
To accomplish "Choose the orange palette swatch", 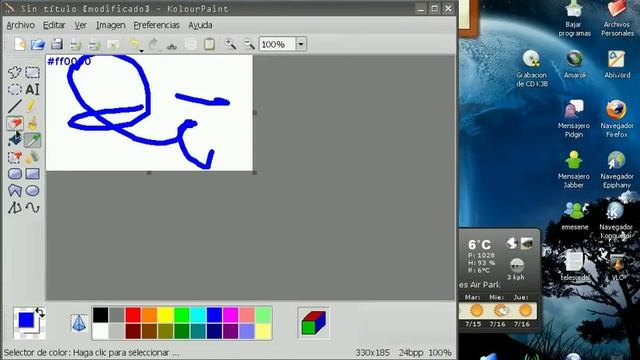I will point(149,315).
